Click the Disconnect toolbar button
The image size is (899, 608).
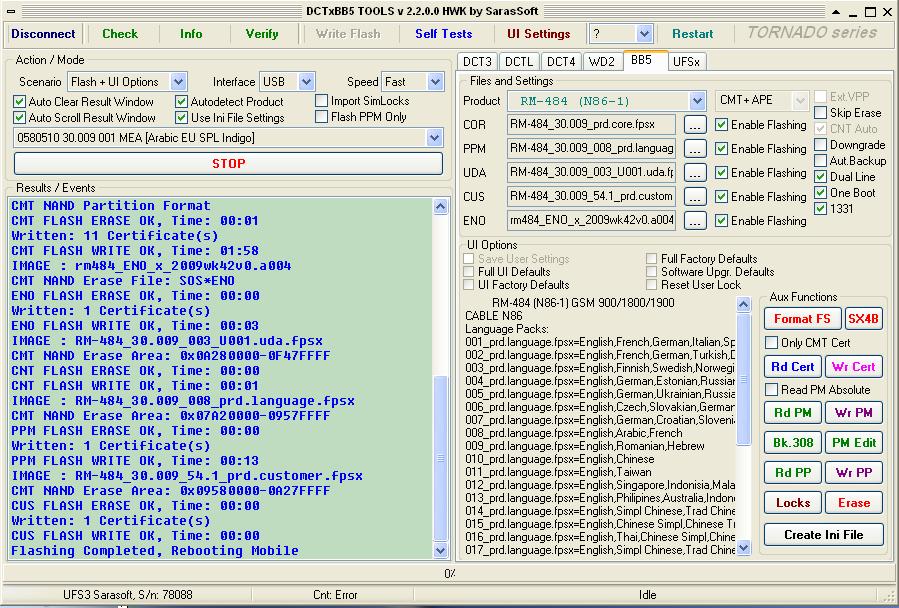[43, 34]
